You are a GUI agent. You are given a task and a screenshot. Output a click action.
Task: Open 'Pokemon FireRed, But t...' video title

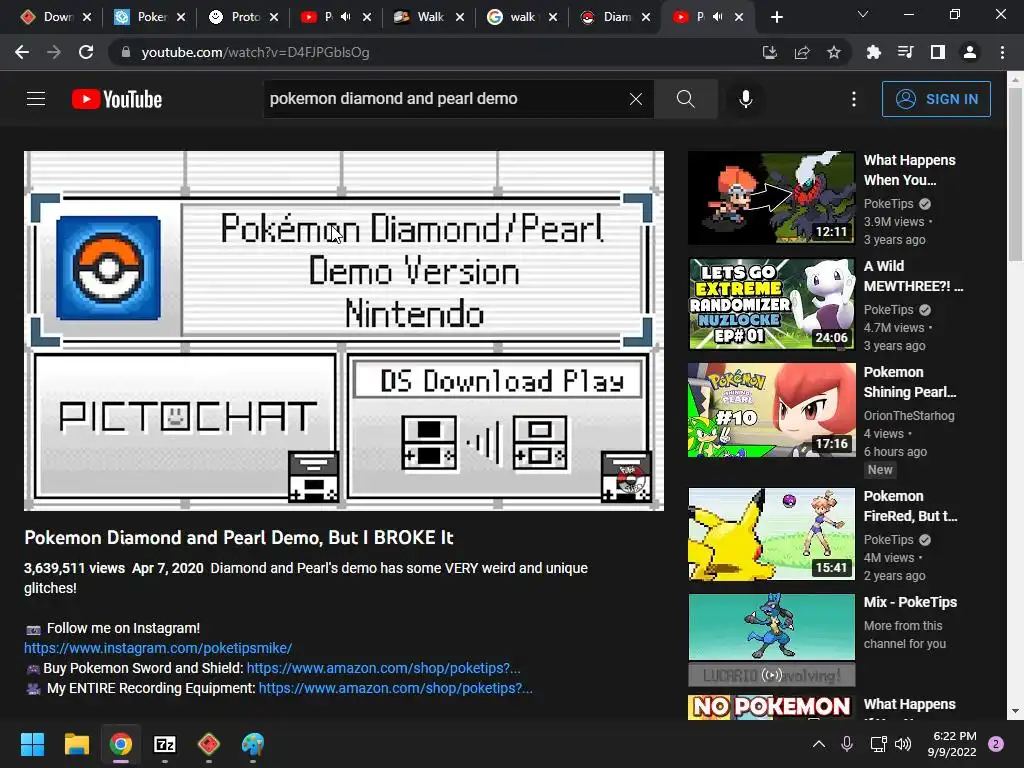coord(910,506)
